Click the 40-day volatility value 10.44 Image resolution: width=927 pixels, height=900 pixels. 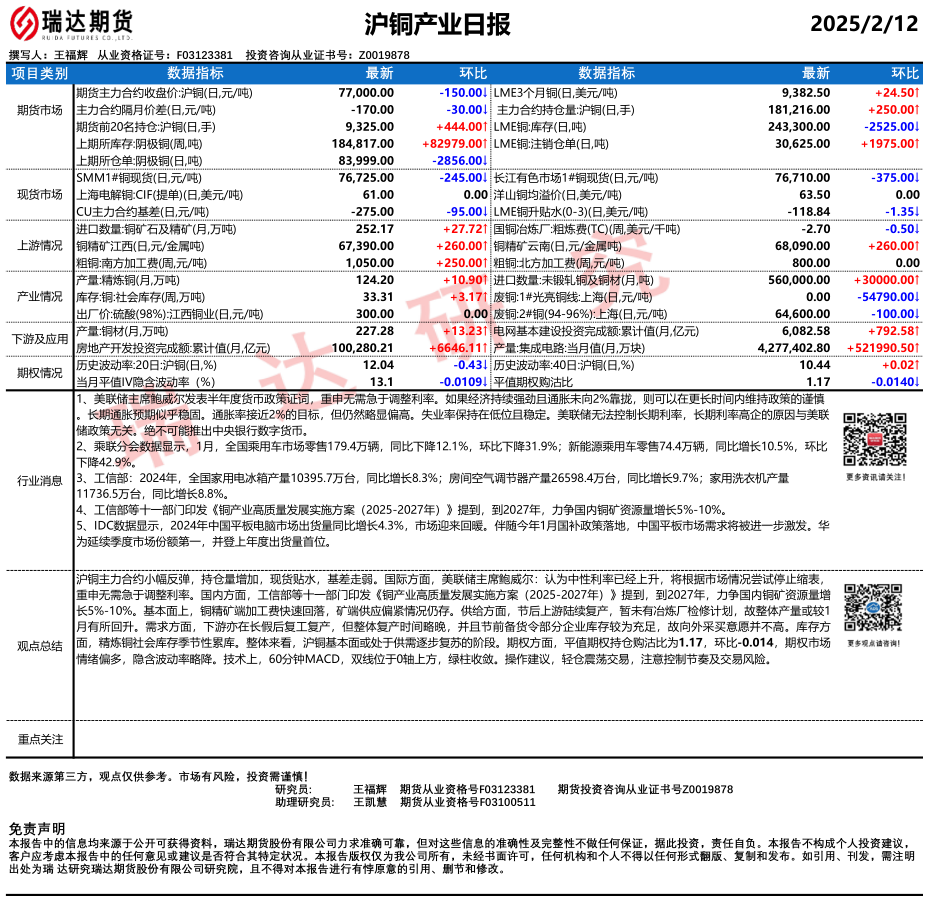[x=815, y=365]
